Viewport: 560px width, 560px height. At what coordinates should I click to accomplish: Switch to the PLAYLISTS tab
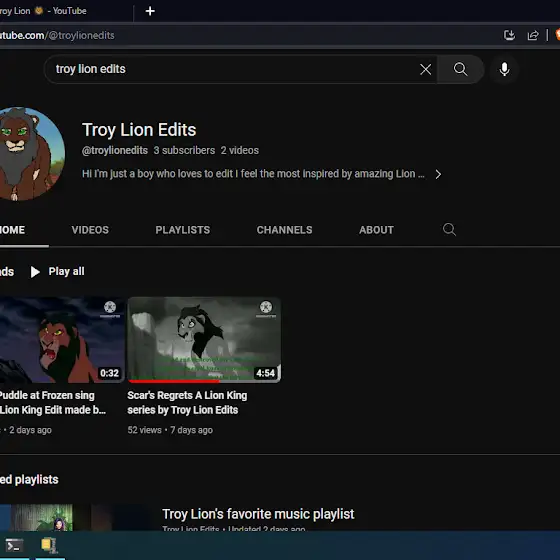[182, 230]
